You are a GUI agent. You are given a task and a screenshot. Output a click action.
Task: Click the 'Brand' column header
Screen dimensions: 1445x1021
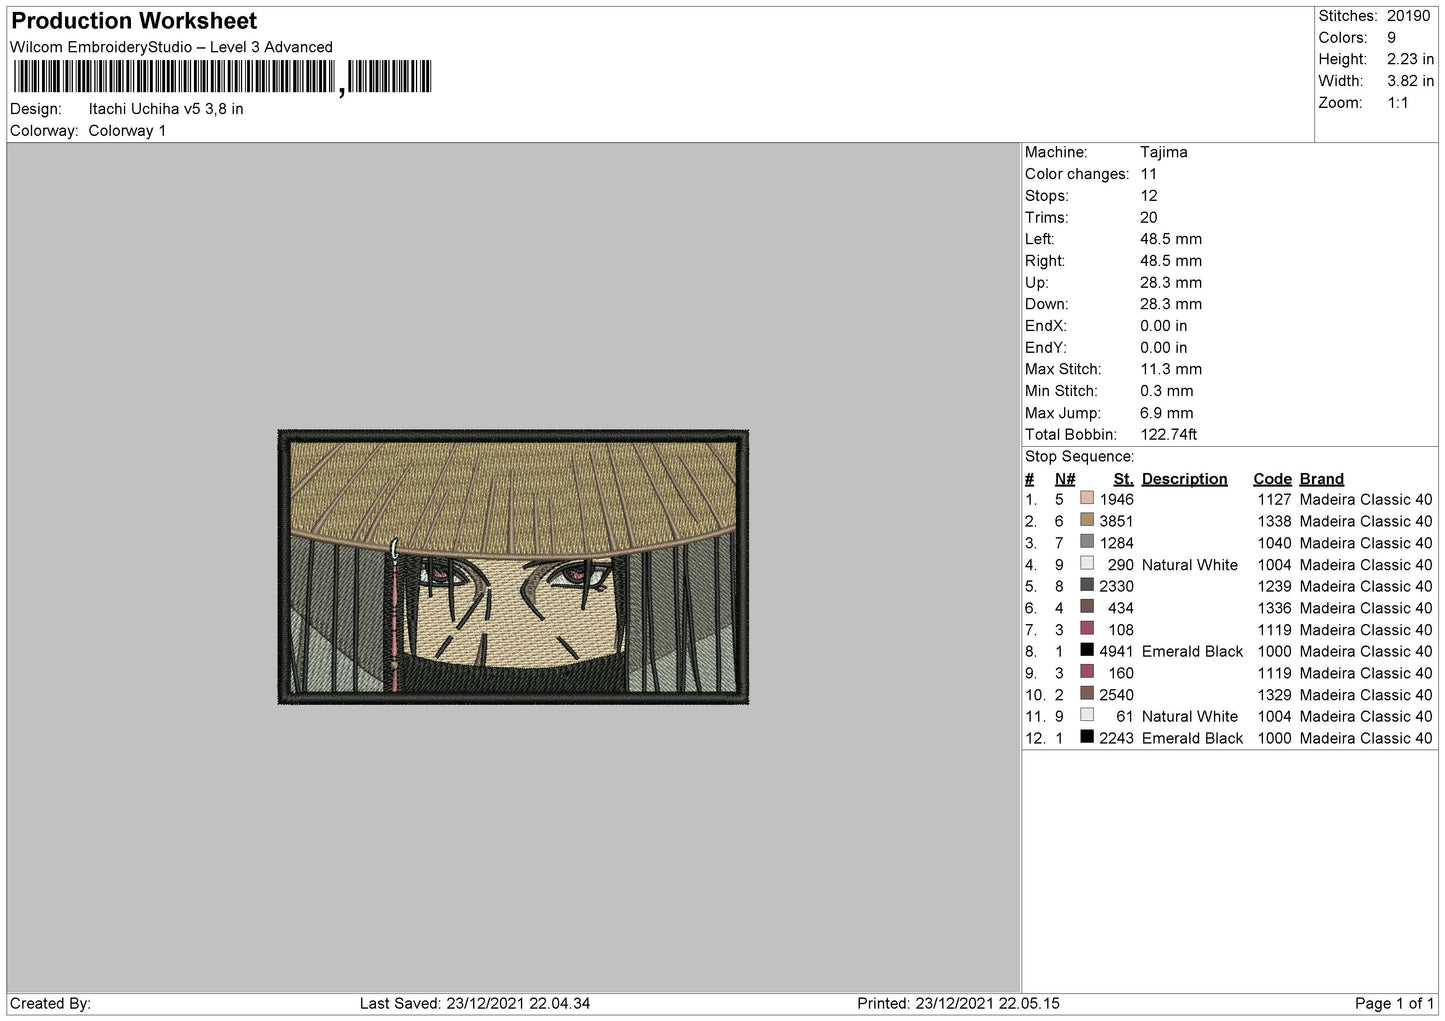pyautogui.click(x=1322, y=479)
